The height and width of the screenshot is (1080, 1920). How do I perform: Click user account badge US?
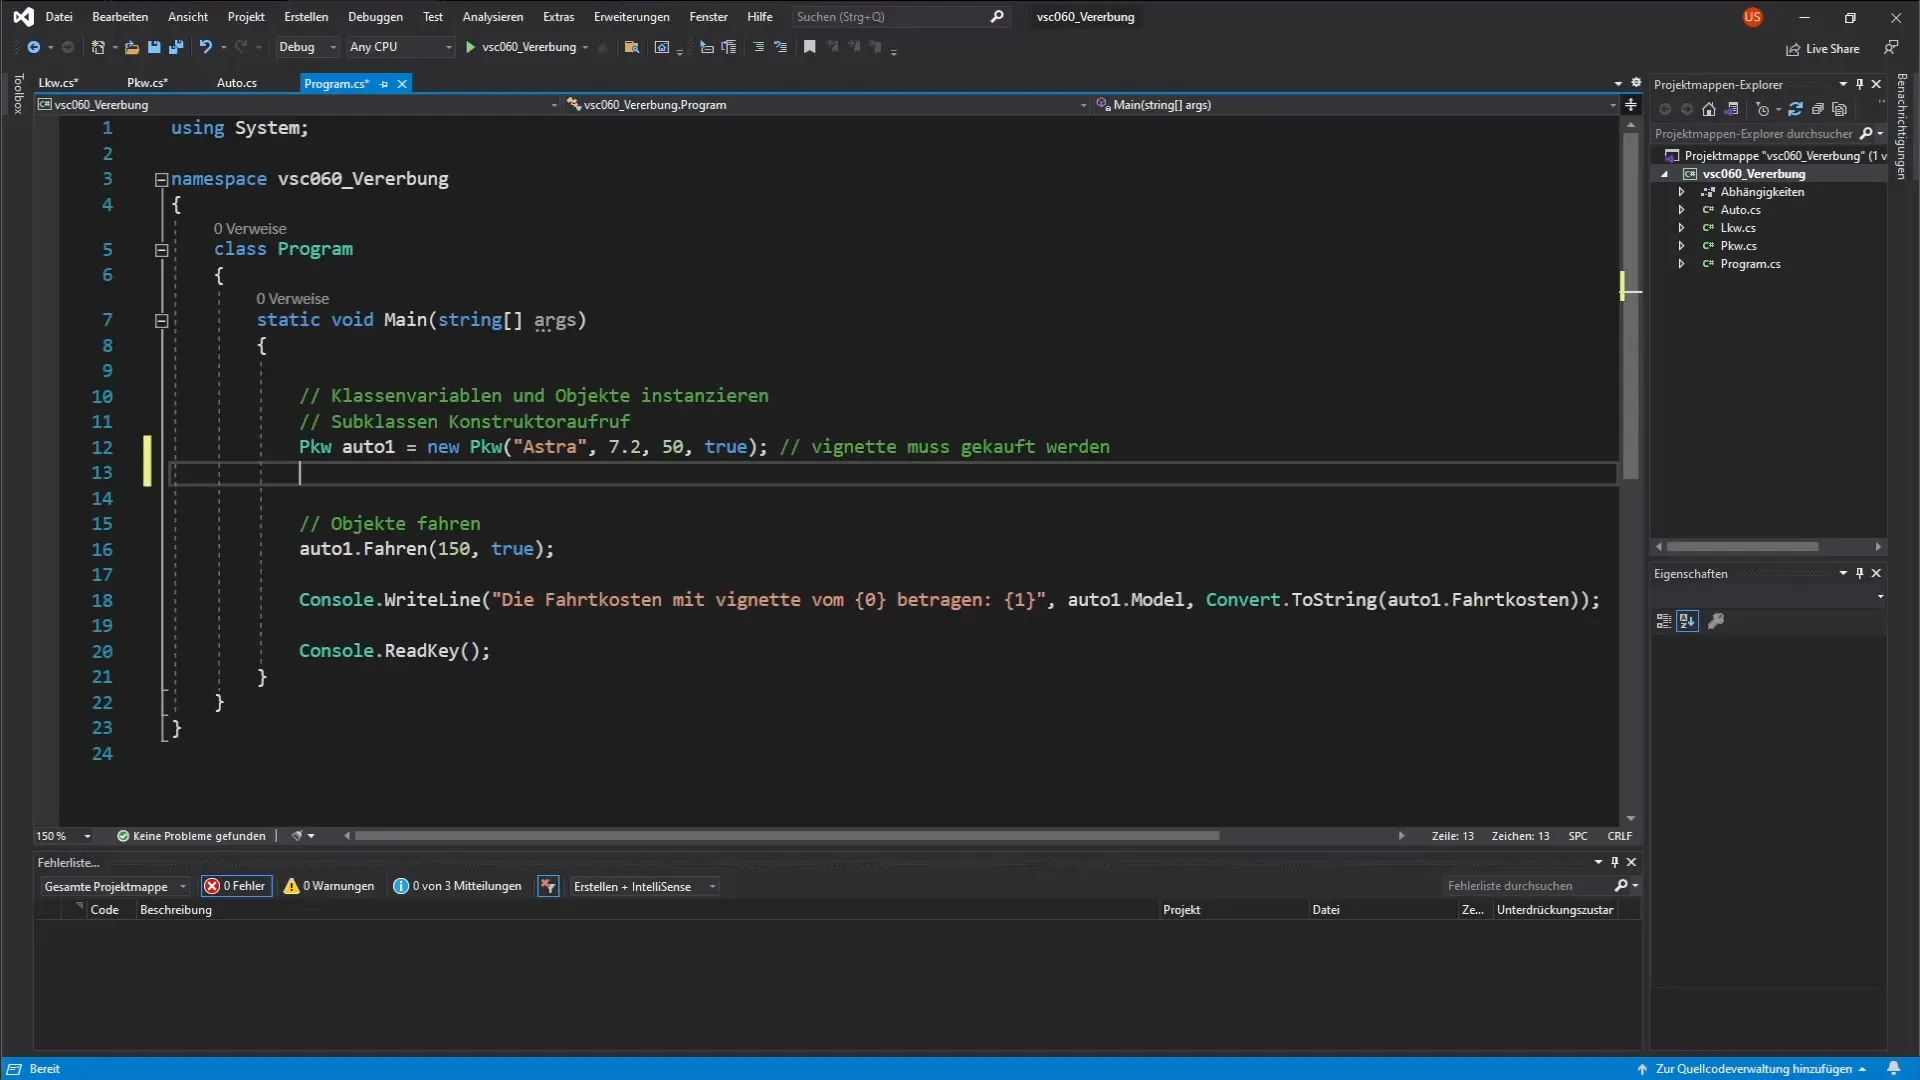[x=1752, y=17]
